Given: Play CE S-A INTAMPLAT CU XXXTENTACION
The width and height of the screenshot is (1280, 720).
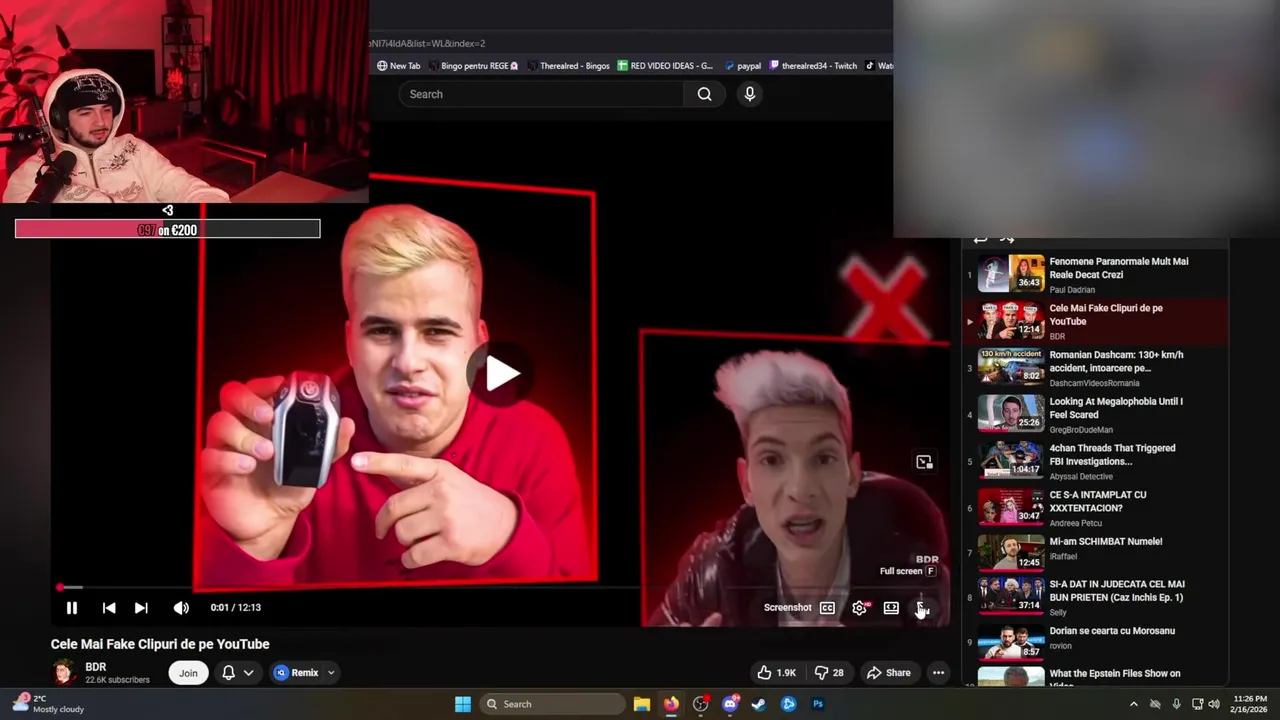Looking at the screenshot, I should (x=1096, y=507).
